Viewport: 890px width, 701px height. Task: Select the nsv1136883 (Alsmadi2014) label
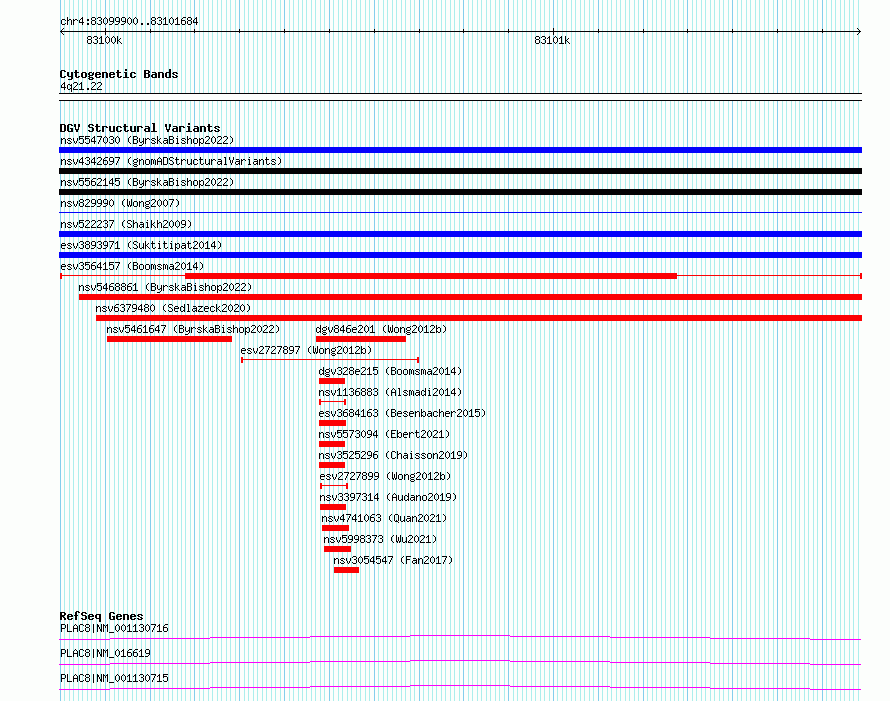point(390,392)
